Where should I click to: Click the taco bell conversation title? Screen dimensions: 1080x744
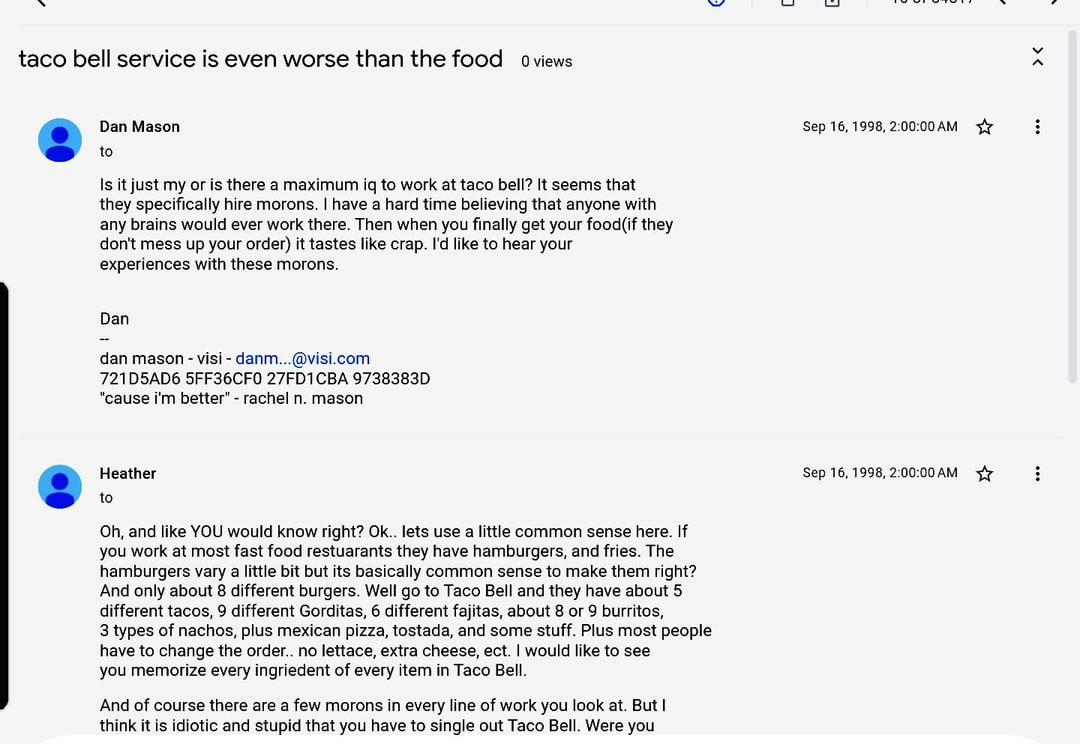(260, 59)
